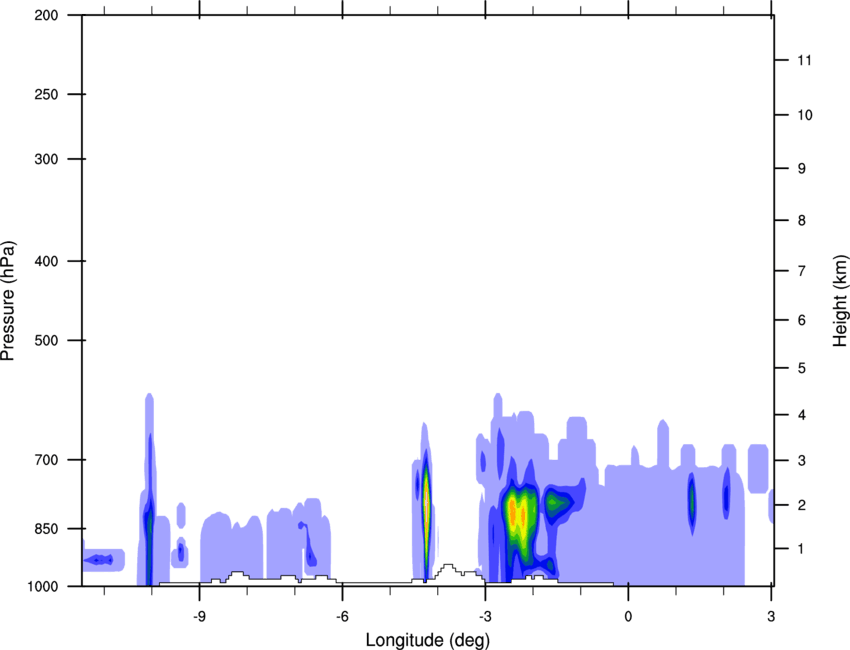Viewport: 850px width, 650px height.
Task: Click the 6 km height label
Action: click(x=802, y=320)
